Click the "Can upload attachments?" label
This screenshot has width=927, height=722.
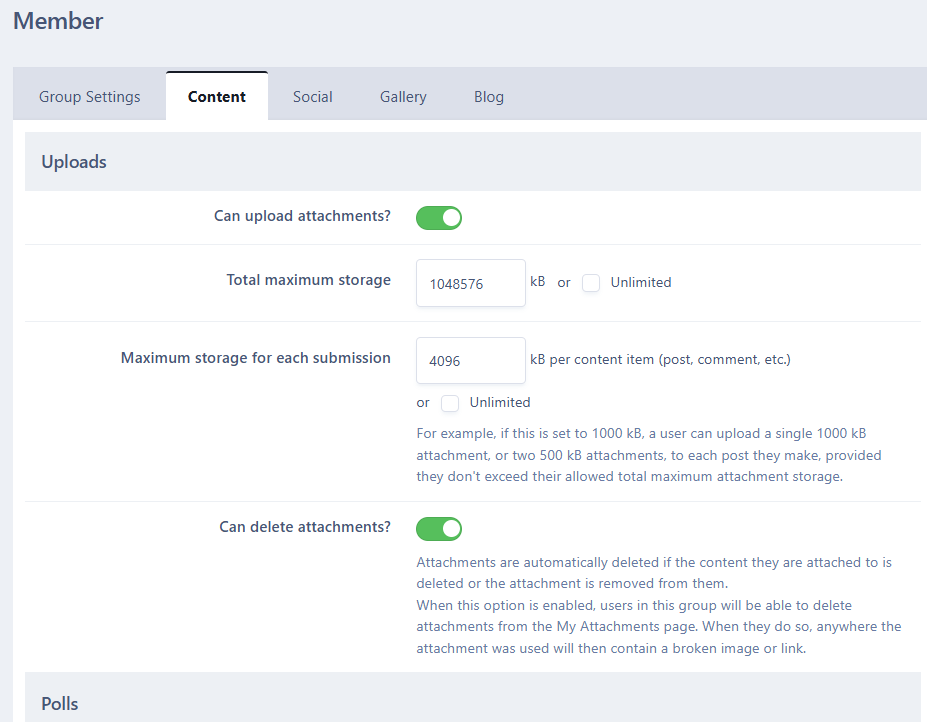(x=302, y=216)
